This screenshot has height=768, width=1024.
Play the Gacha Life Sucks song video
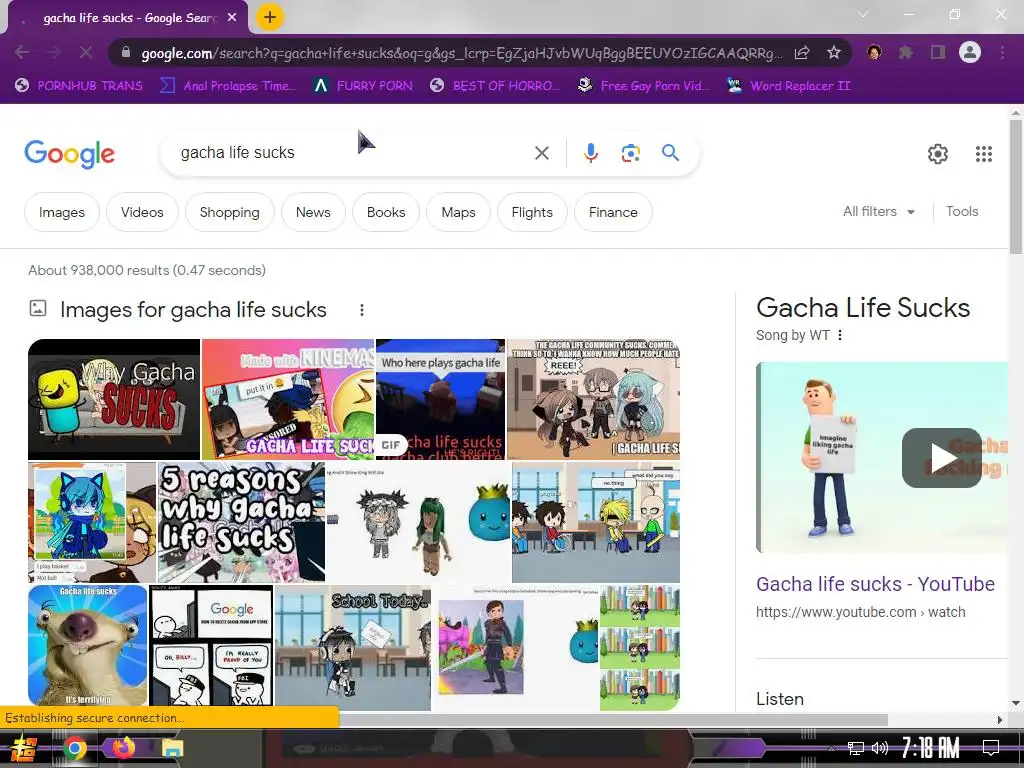coord(941,458)
